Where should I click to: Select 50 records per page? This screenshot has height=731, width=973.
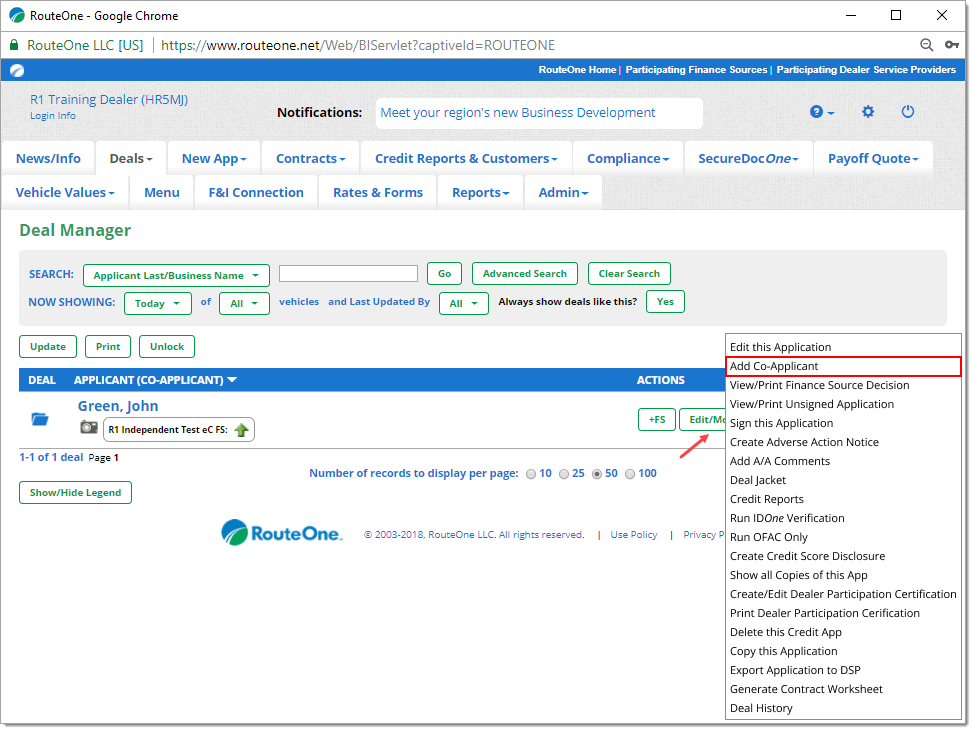596,474
